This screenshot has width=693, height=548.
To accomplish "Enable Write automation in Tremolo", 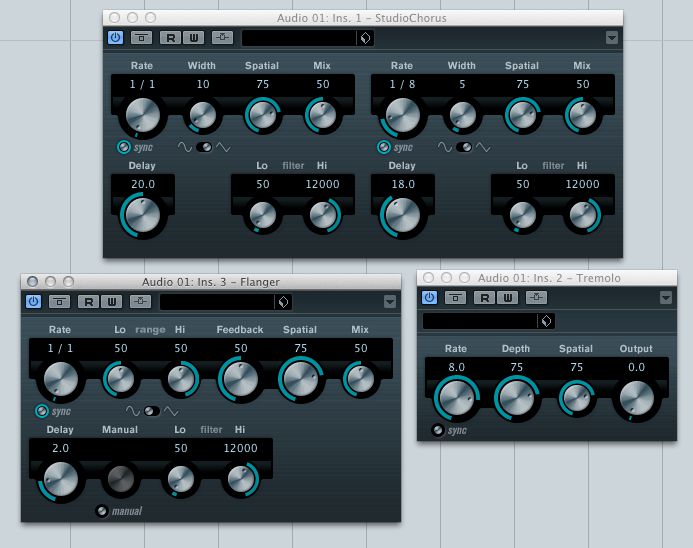I will 507,297.
